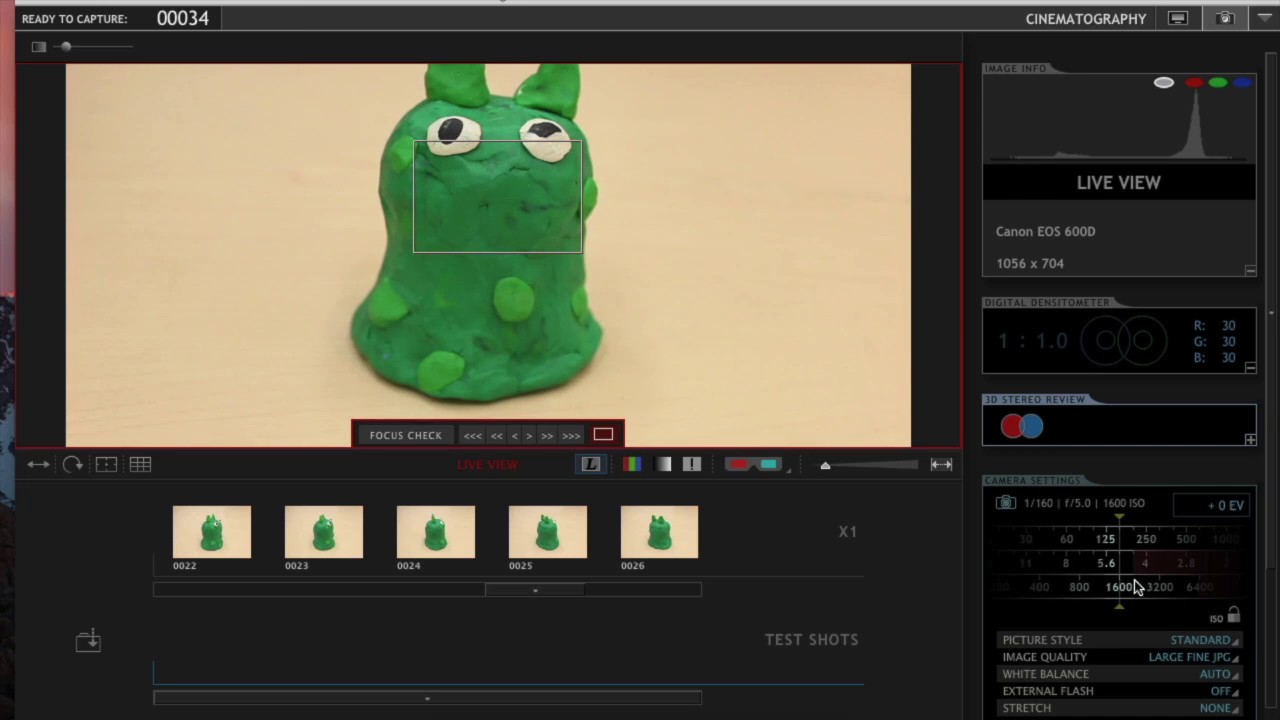Open the Image Quality LARGE FINE JPG dropdown
The height and width of the screenshot is (720, 1280).
(x=1194, y=657)
